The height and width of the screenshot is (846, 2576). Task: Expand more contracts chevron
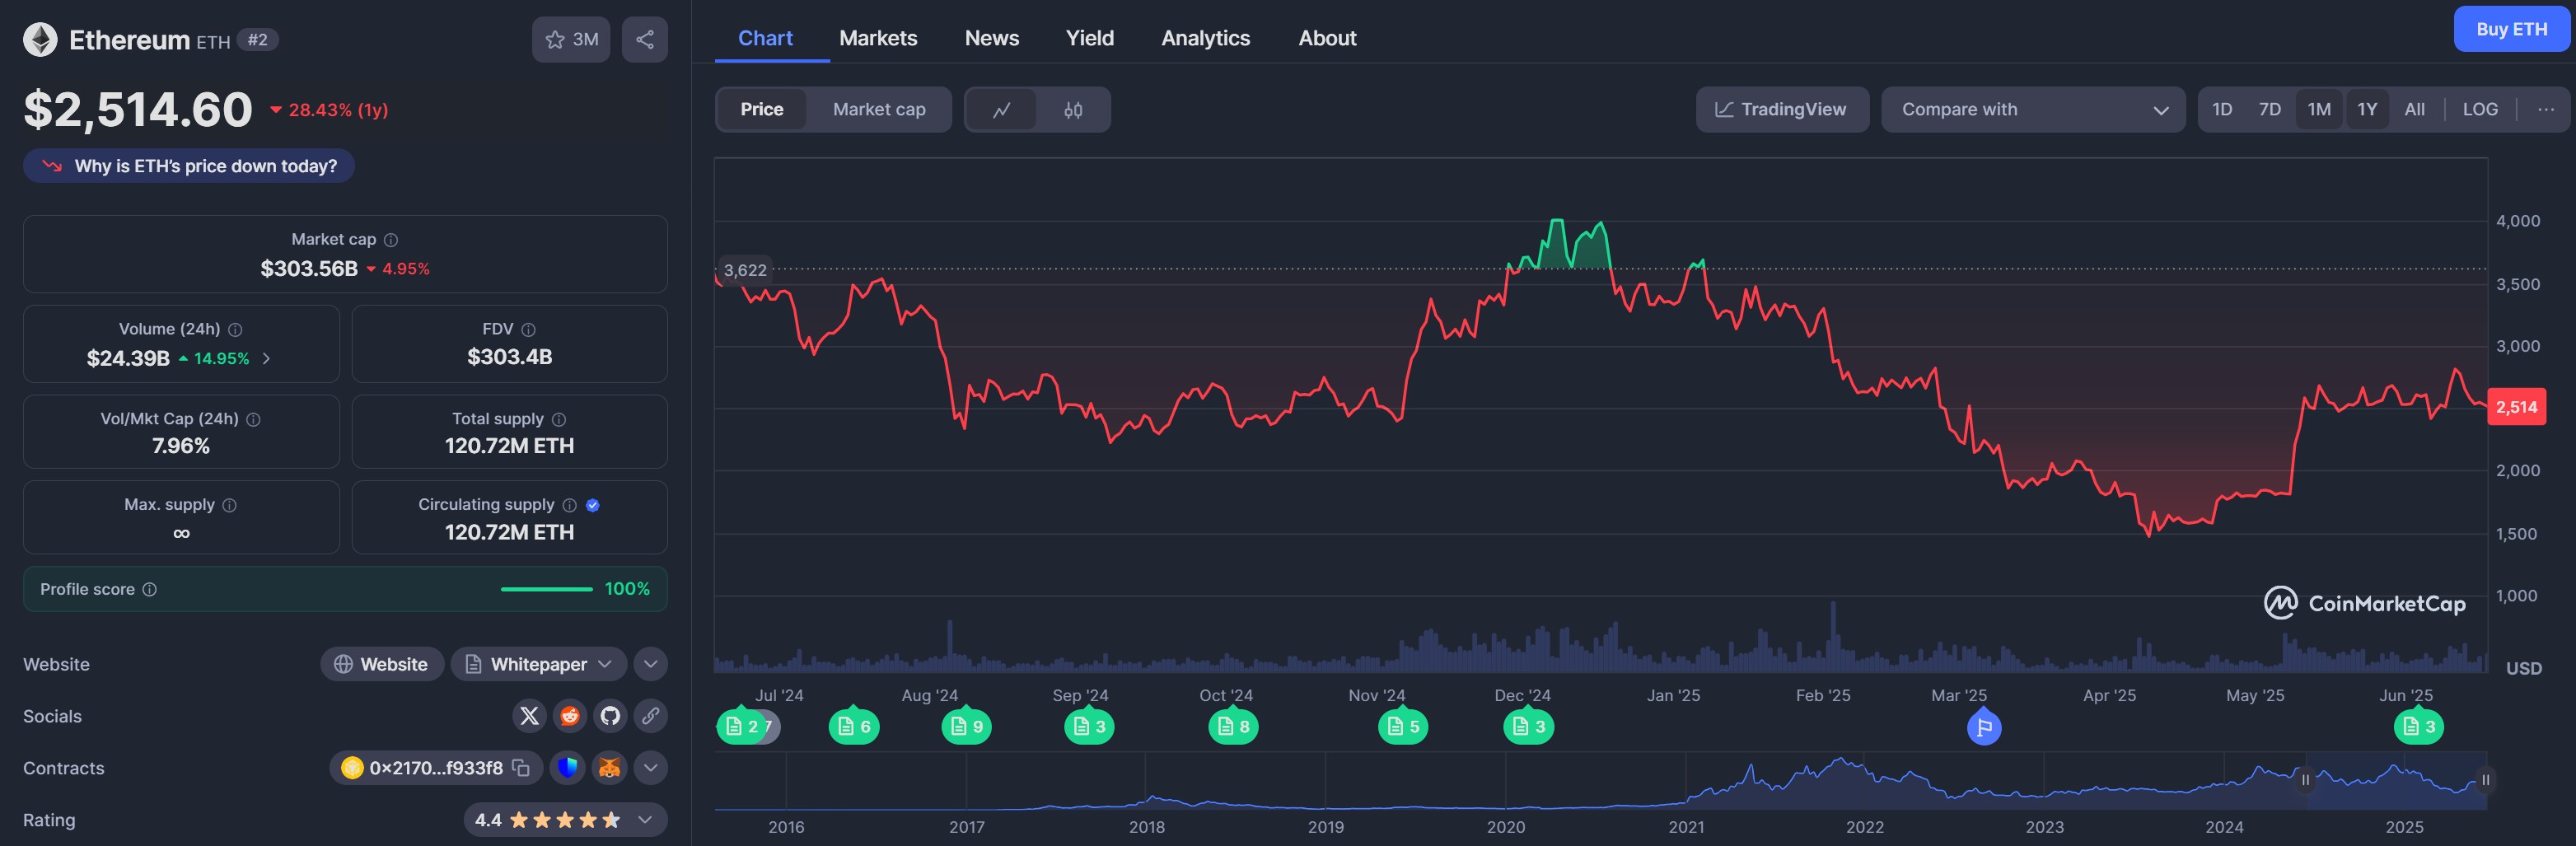651,768
